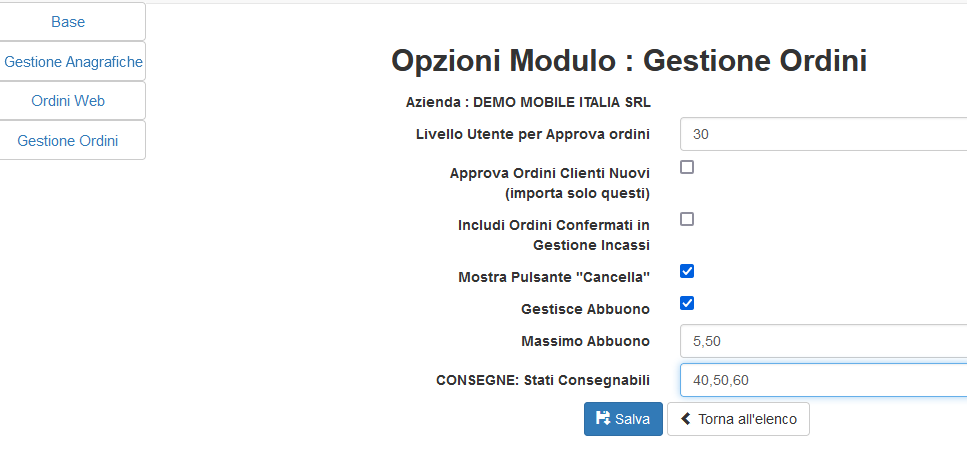The width and height of the screenshot is (967, 474).
Task: Uncheck Mostra Pulsante "Cancella" checkbox
Action: [687, 271]
